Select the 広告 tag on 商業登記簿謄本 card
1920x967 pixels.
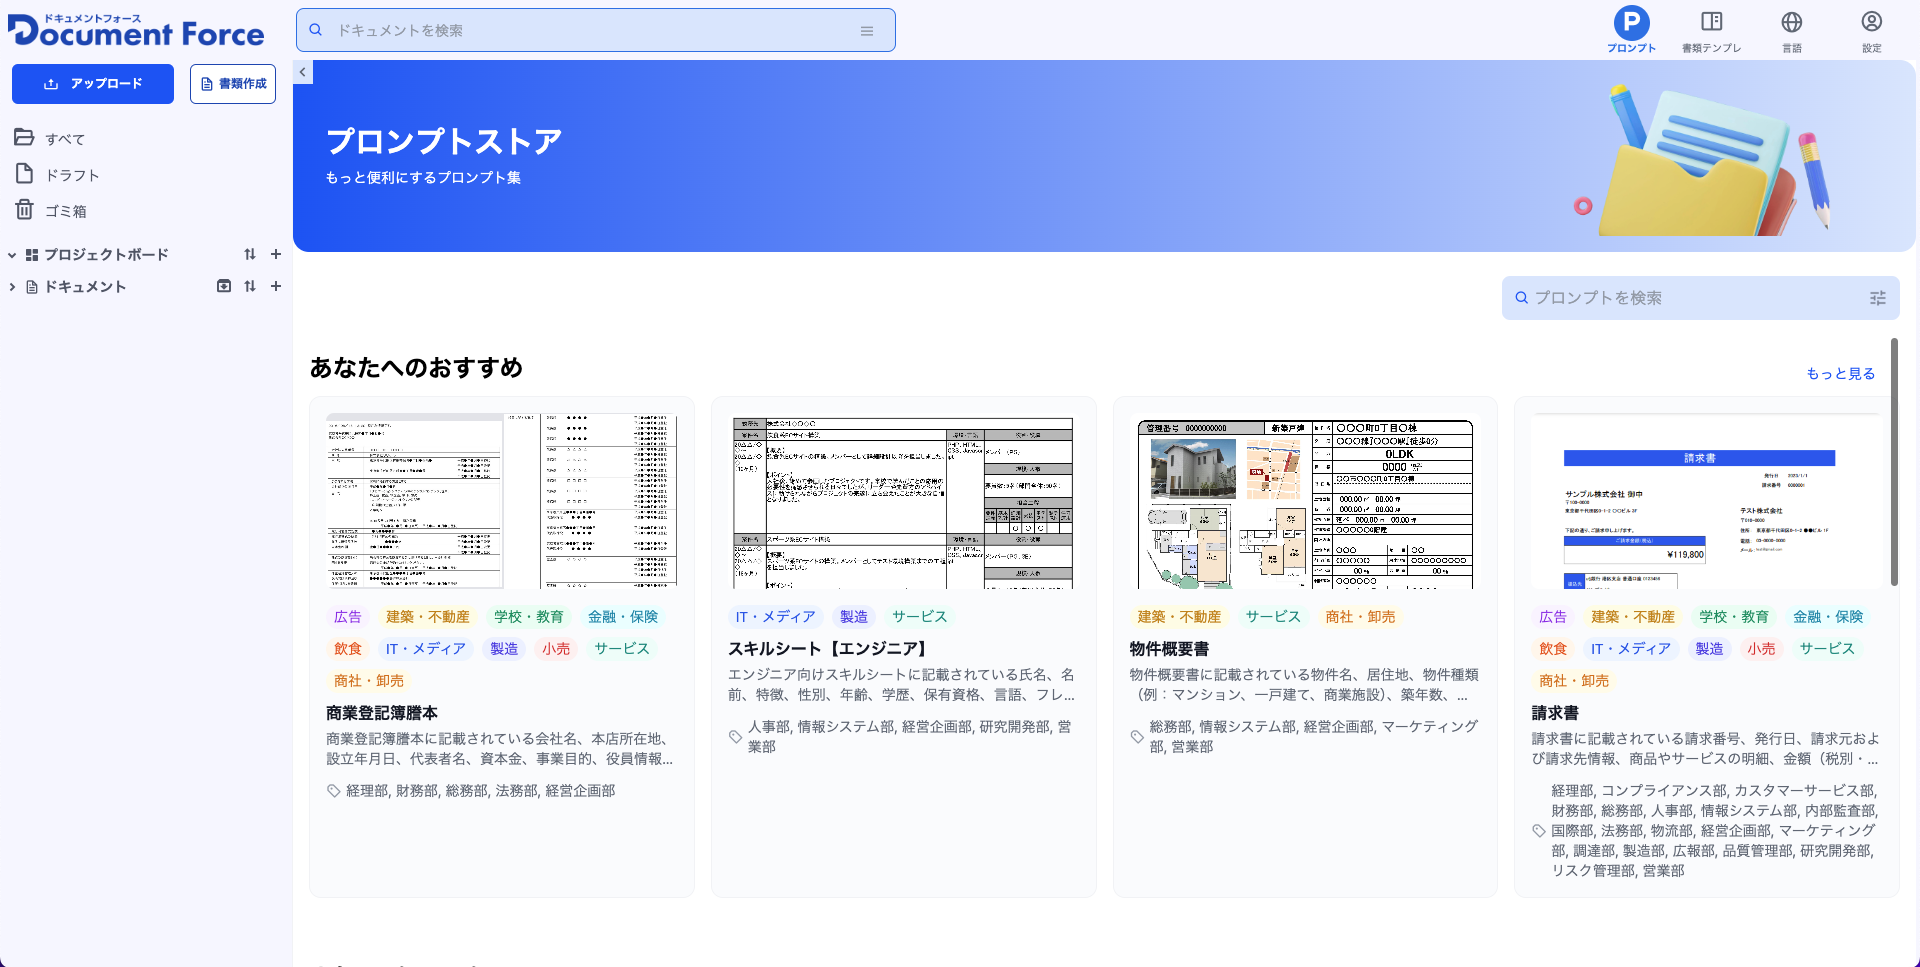(348, 617)
